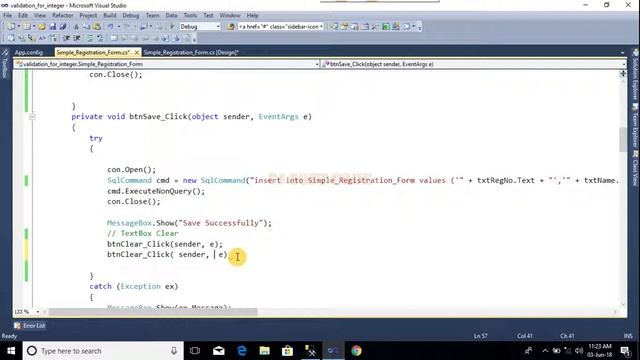Image resolution: width=640 pixels, height=360 pixels.
Task: Open the File menu
Action: [7, 16]
